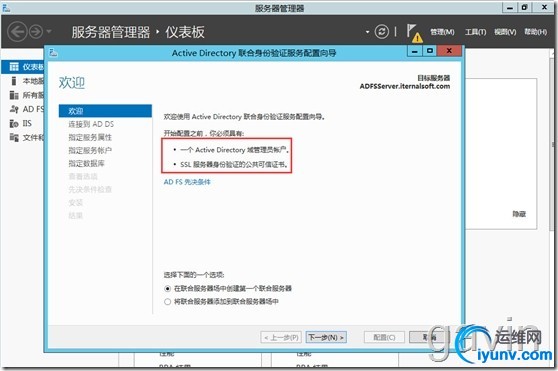Image resolution: width=558 pixels, height=371 pixels.
Task: Choose add federation server to farm option
Action: tap(221, 302)
